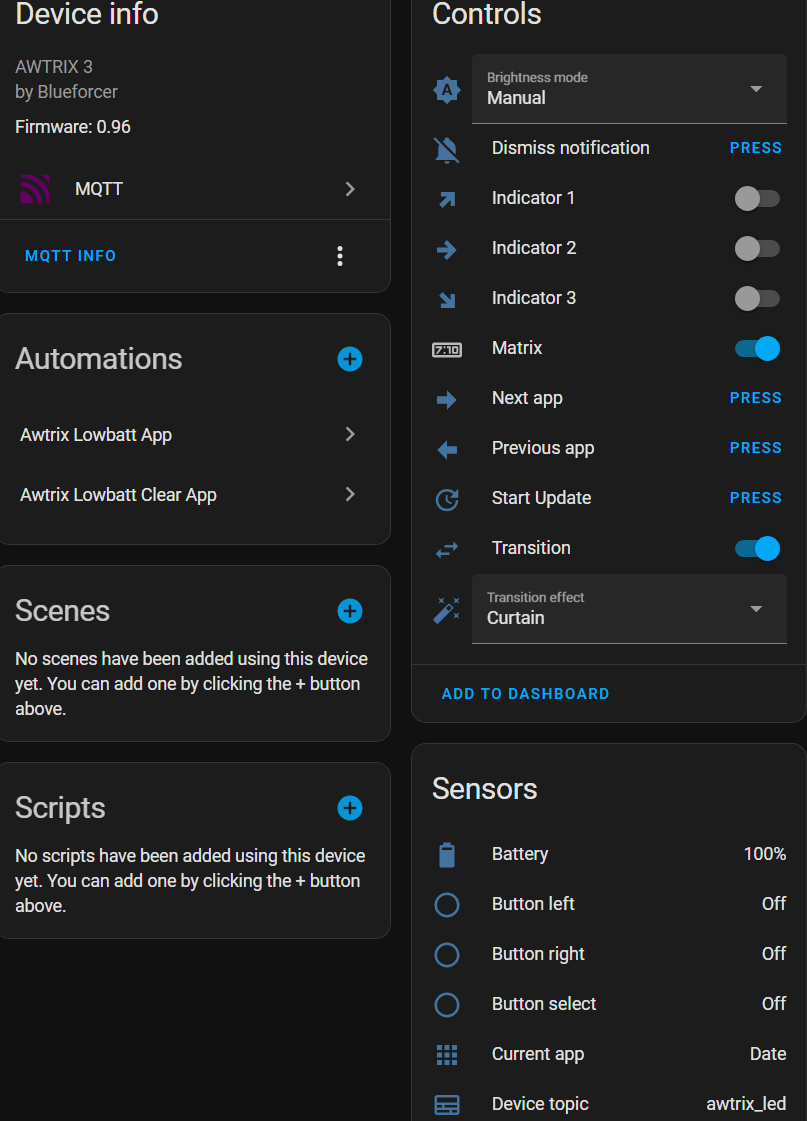The width and height of the screenshot is (807, 1121).
Task: Enable Indicator 2
Action: tap(758, 248)
